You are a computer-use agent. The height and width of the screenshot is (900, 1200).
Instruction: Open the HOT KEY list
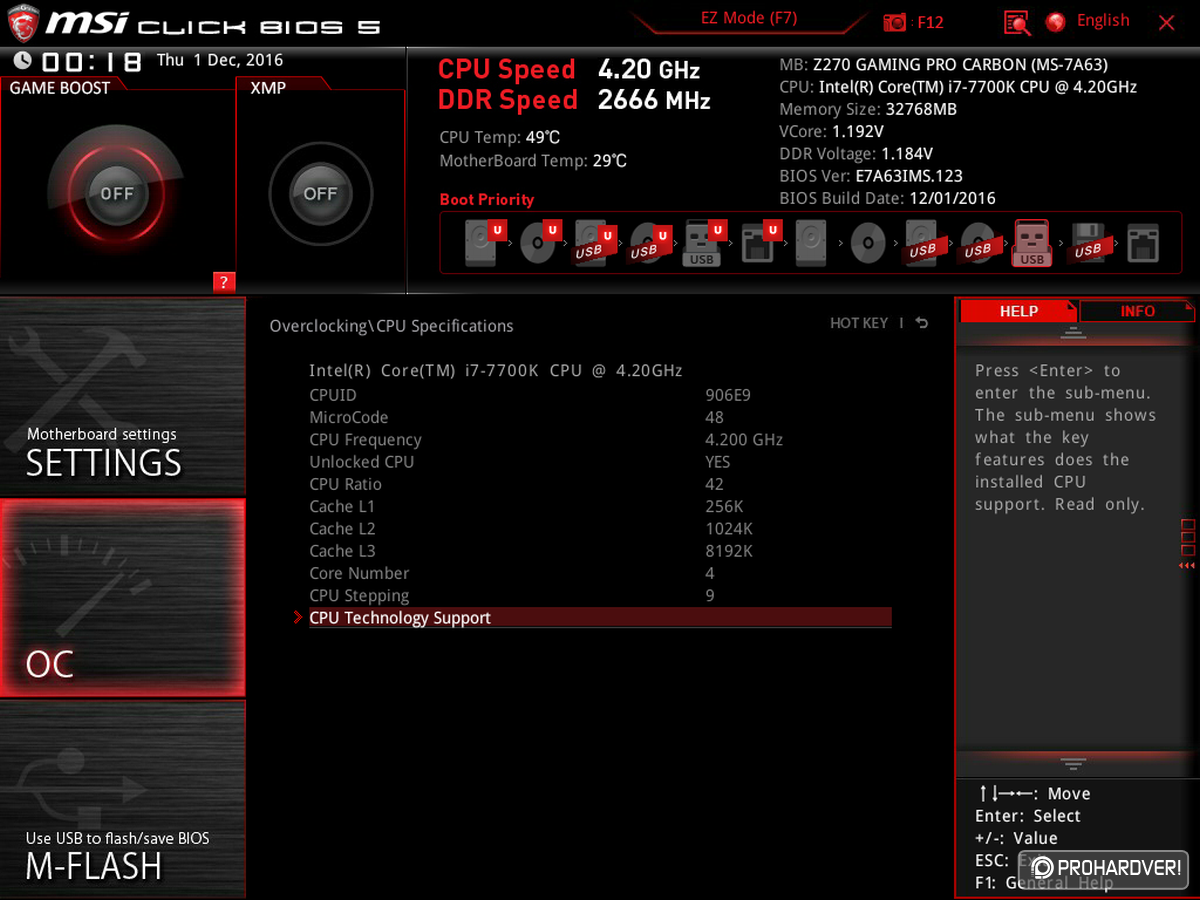coord(859,323)
